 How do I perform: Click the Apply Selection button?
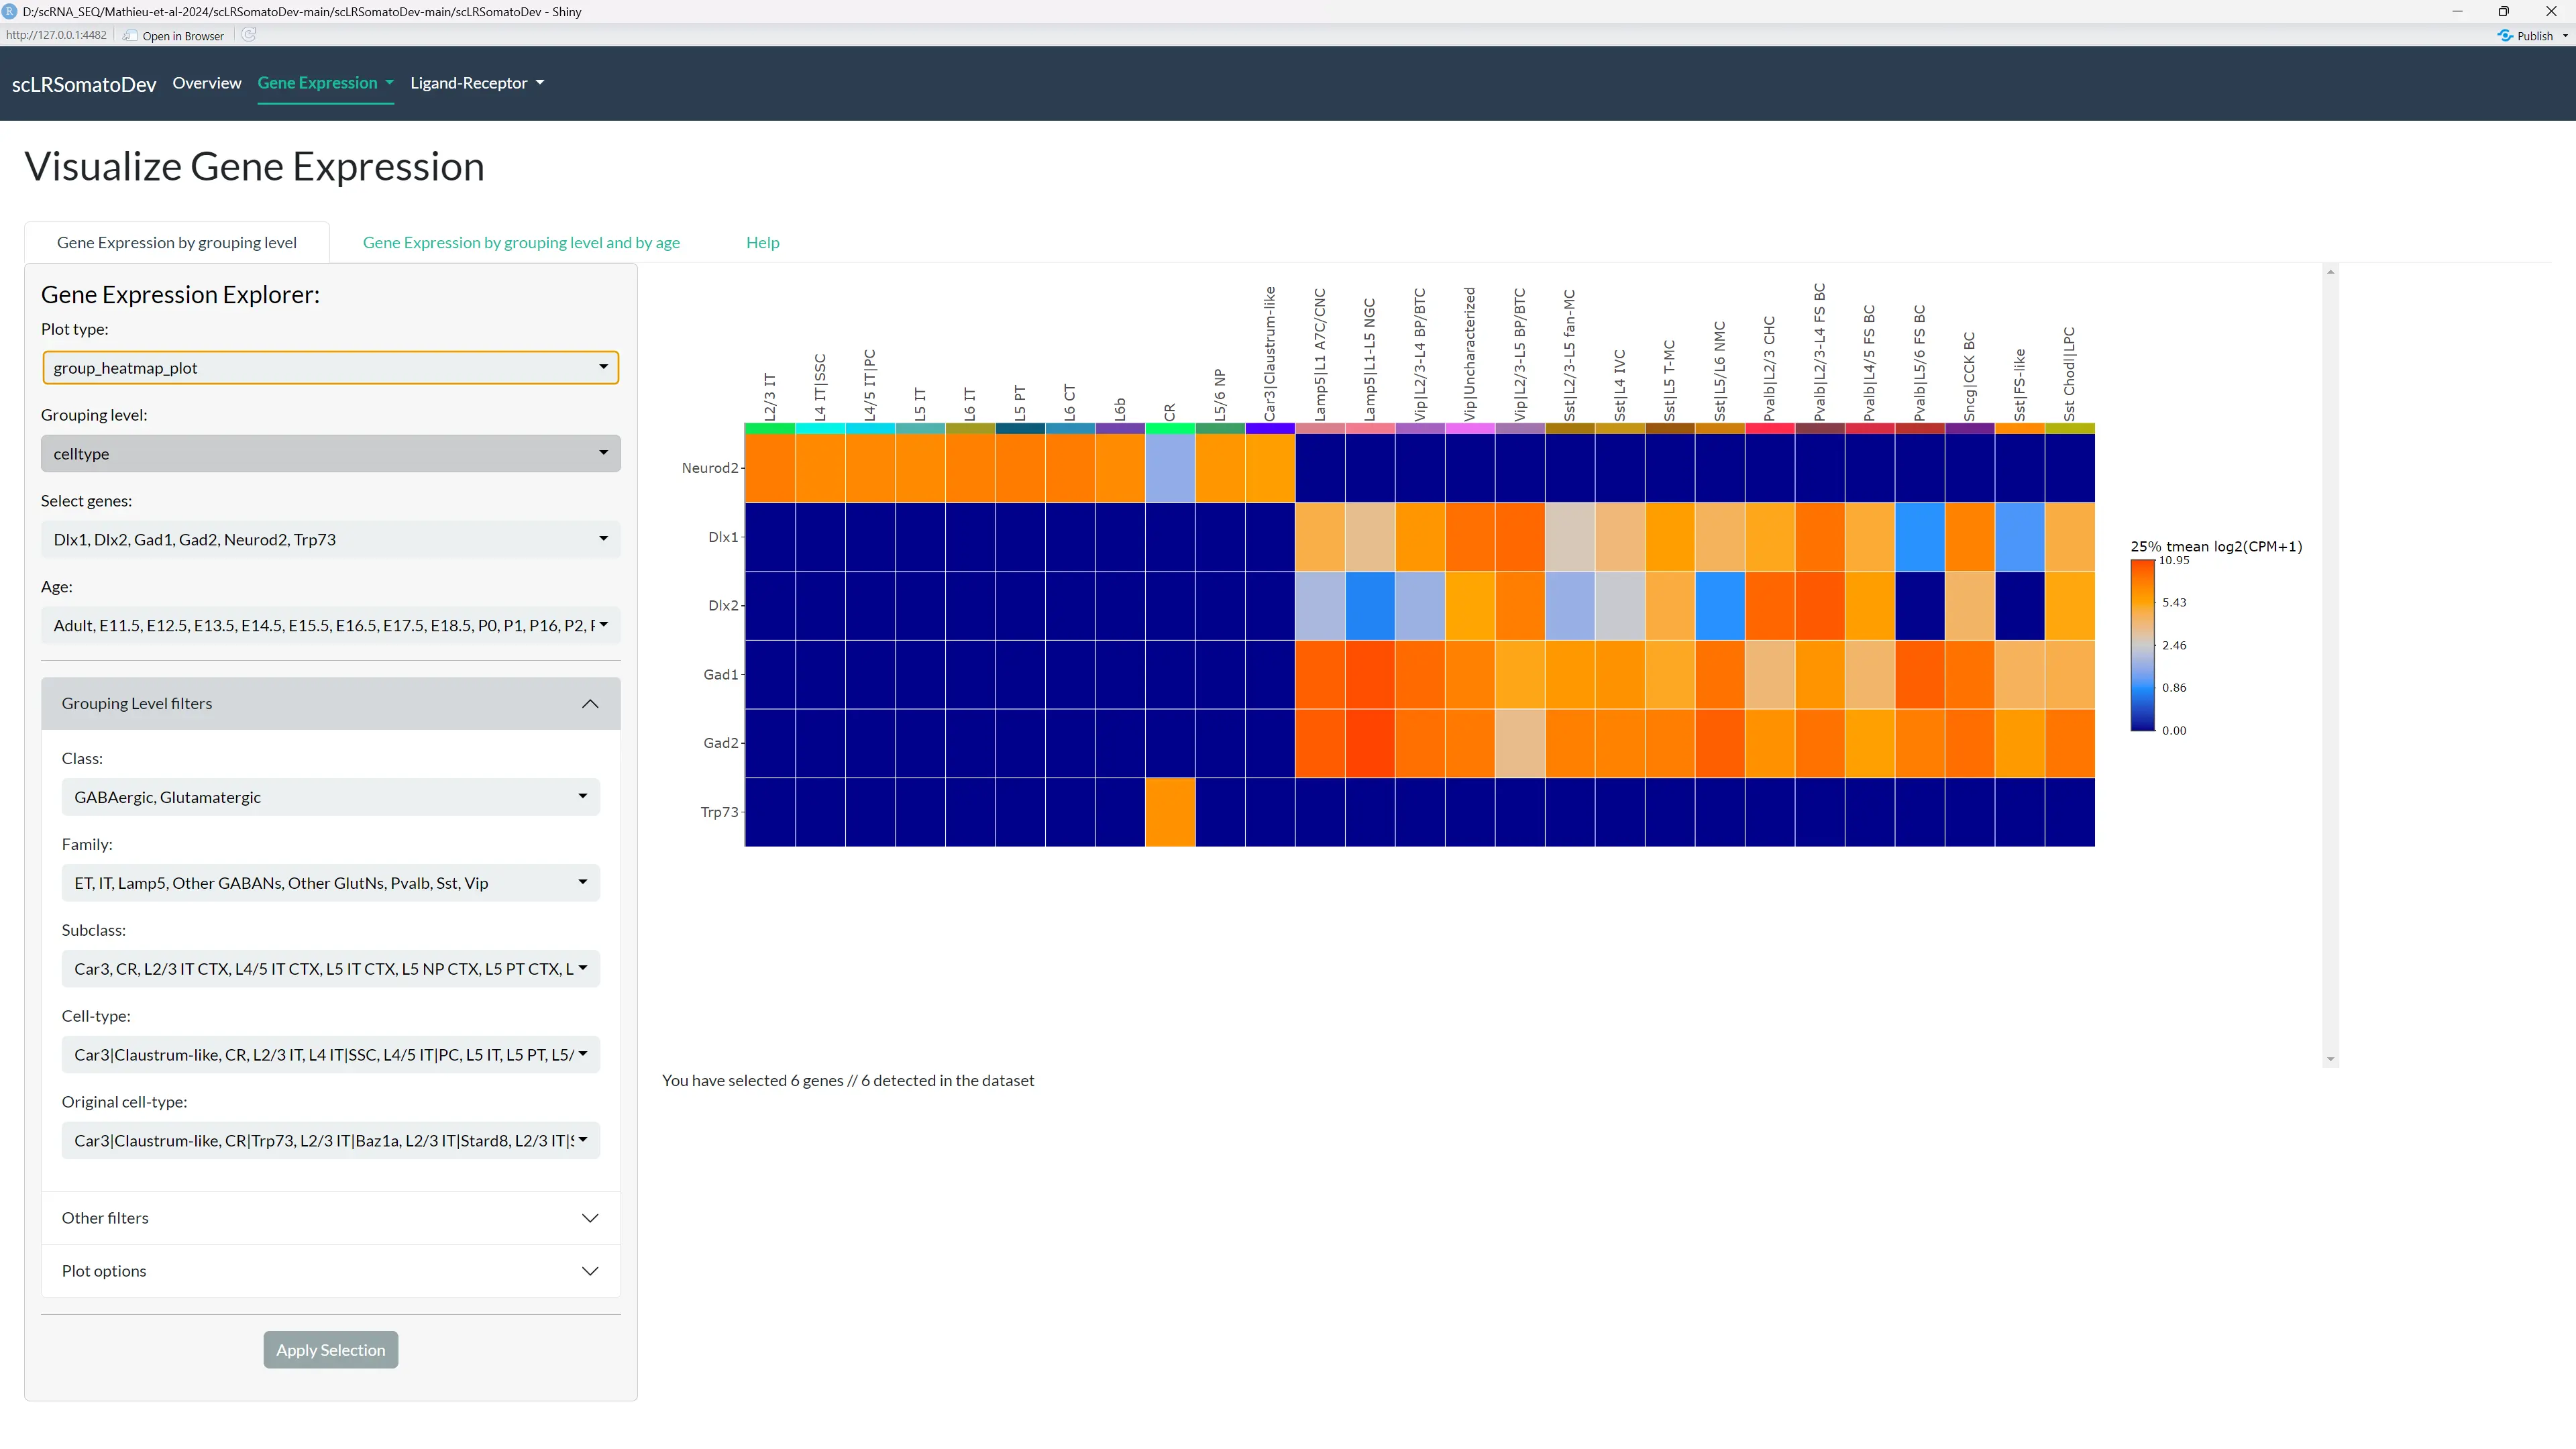(x=330, y=1349)
